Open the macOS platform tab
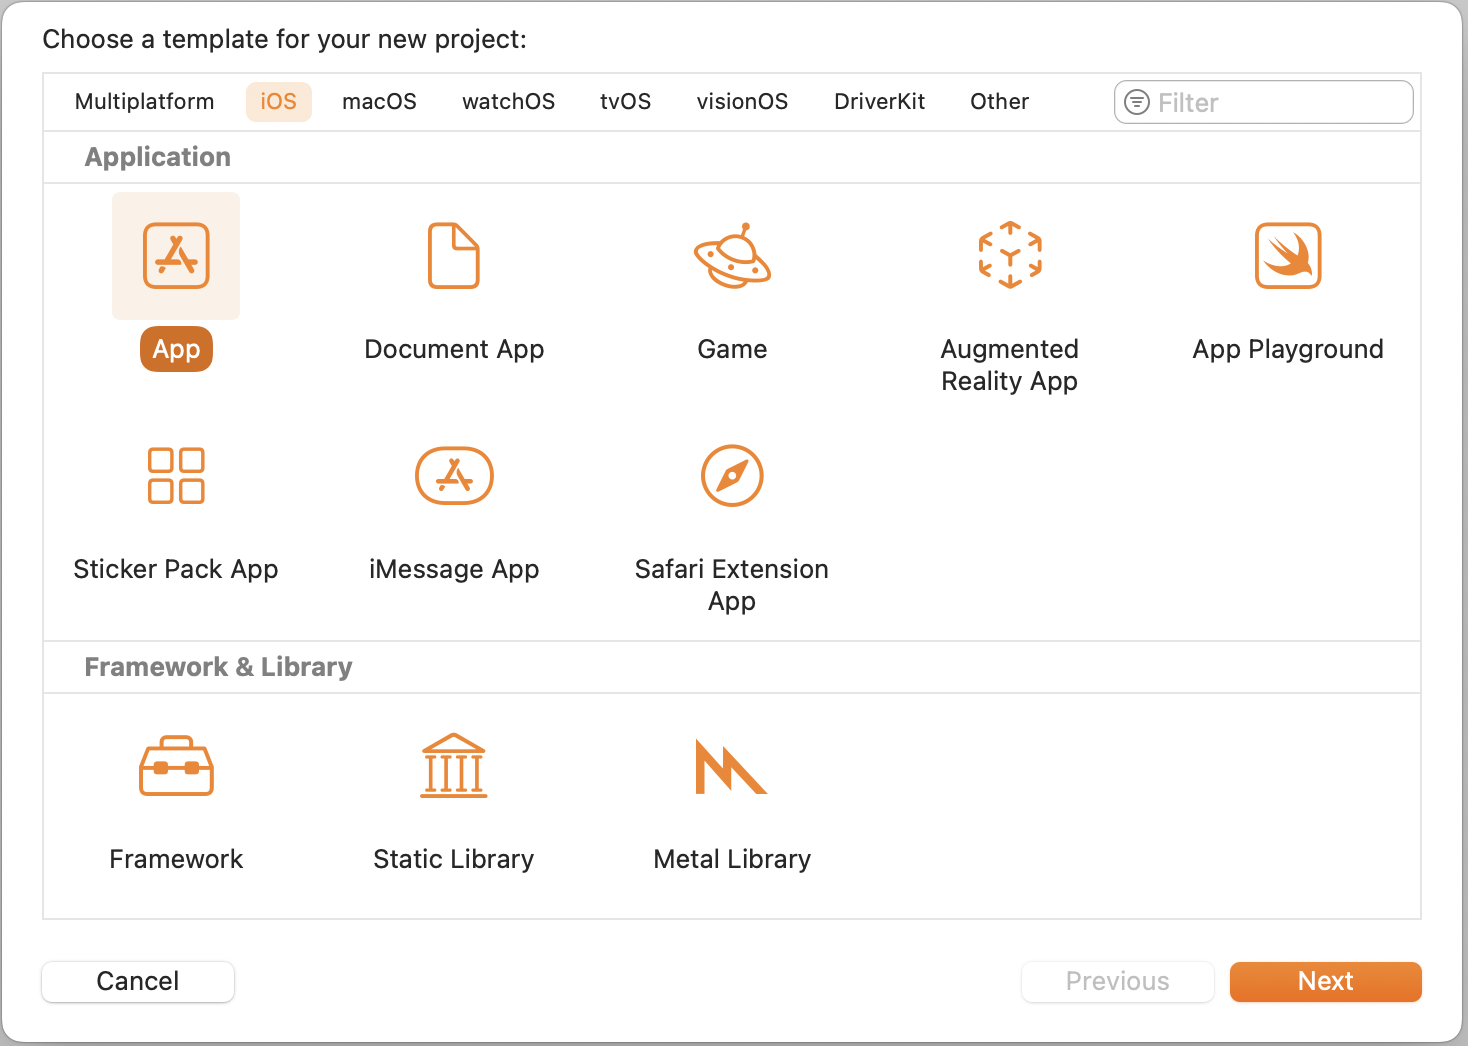Screen dimensions: 1468x1046 379,102
